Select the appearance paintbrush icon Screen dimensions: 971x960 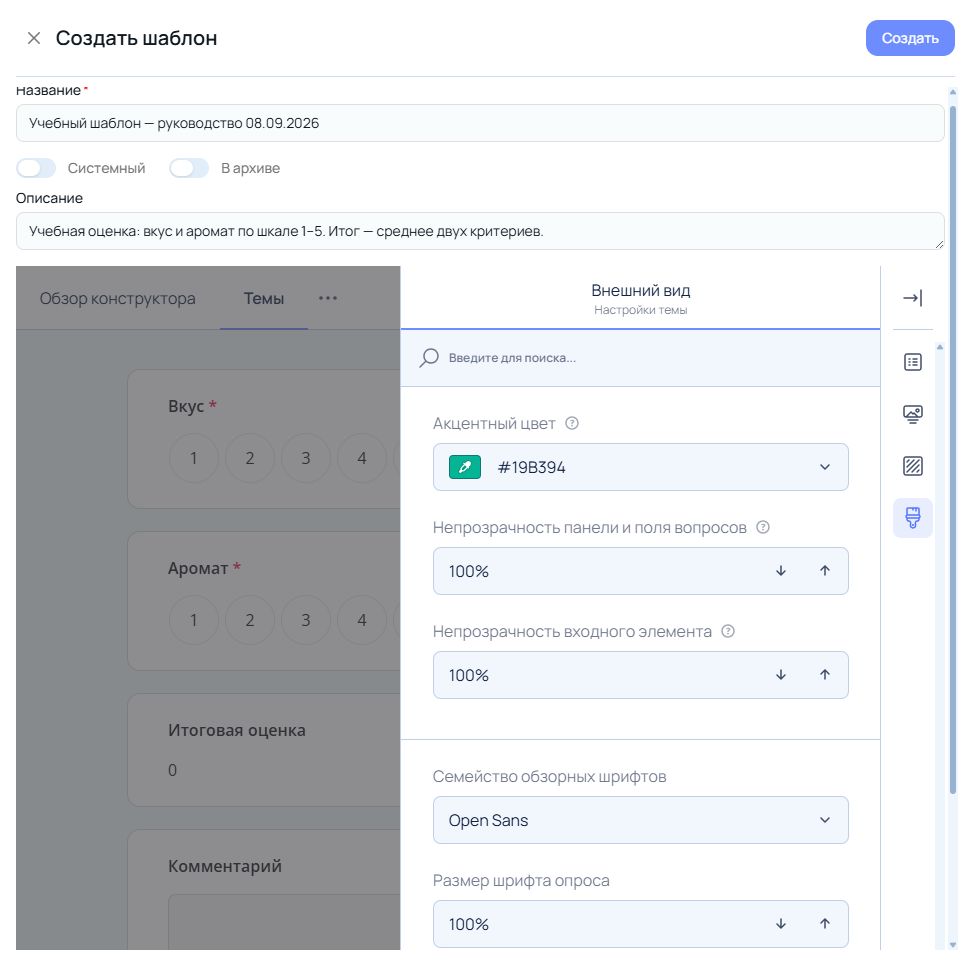(912, 518)
